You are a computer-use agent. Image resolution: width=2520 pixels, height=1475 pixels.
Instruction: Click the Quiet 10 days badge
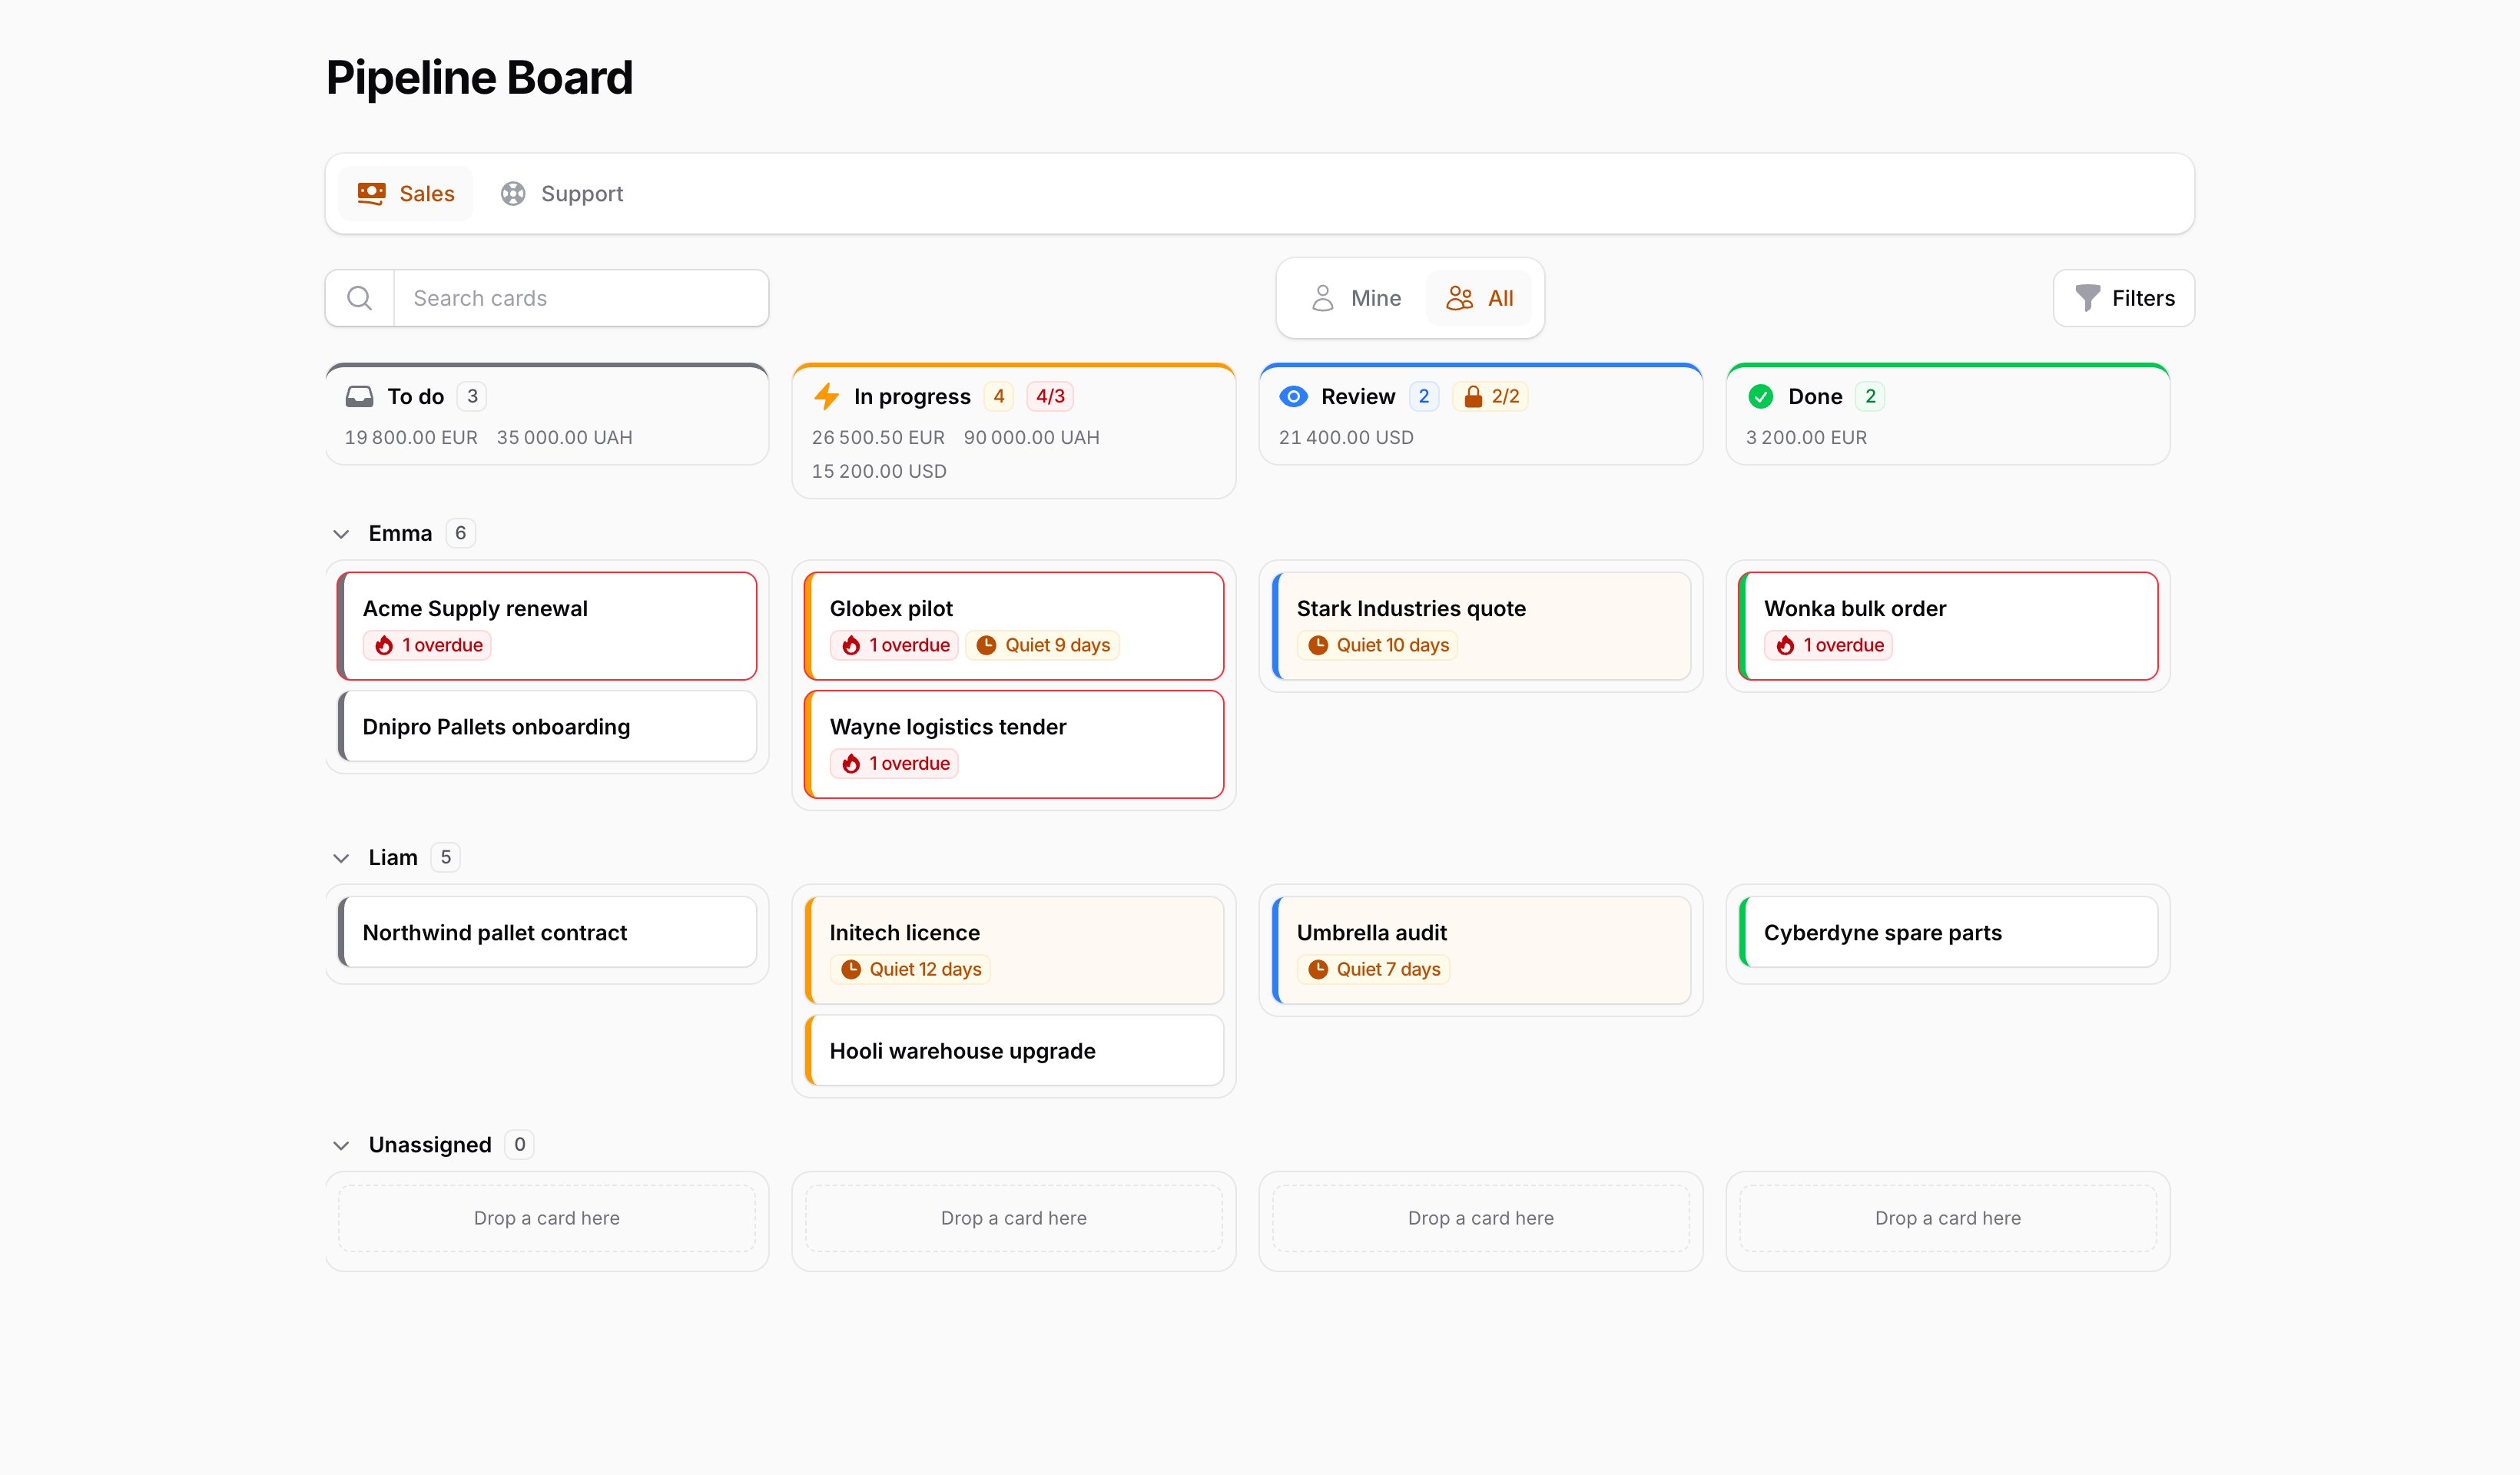point(1377,646)
